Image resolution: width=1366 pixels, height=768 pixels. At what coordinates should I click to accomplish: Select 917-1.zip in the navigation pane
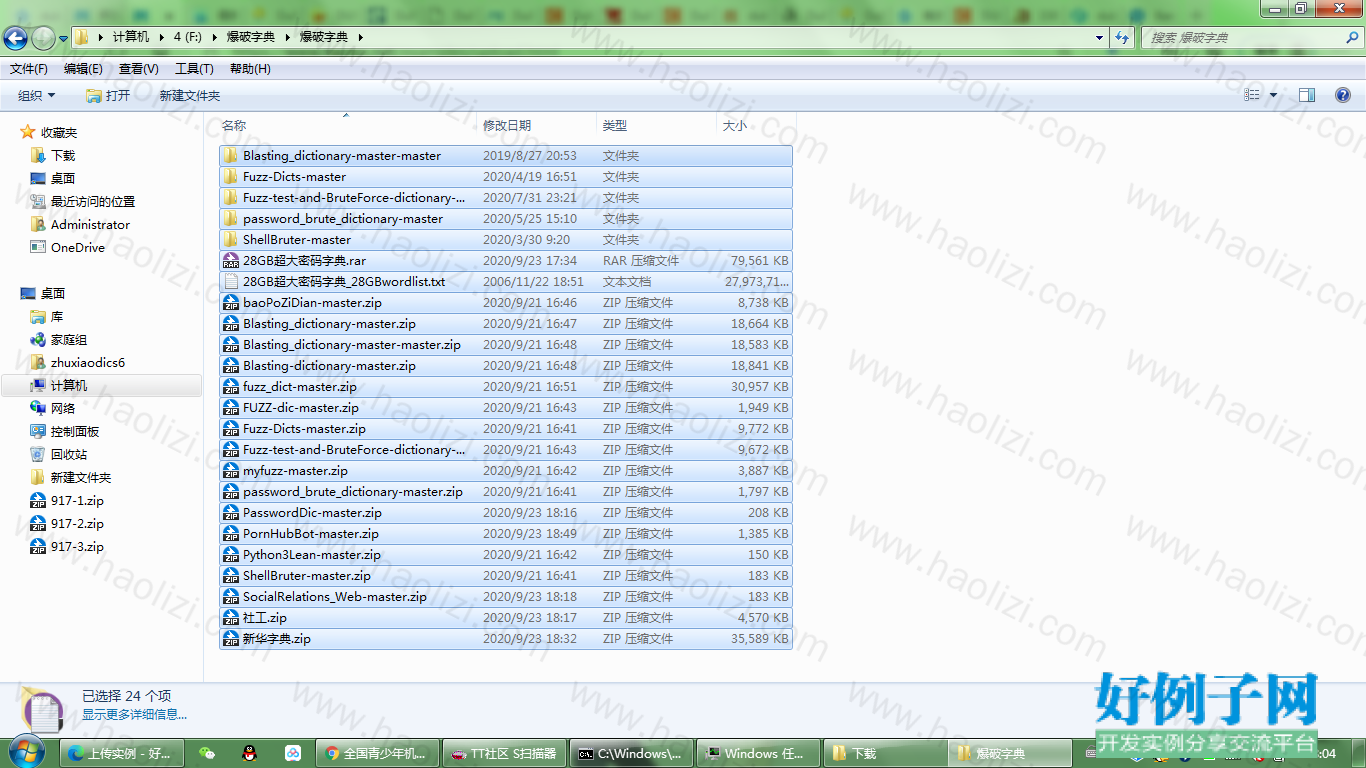click(77, 501)
